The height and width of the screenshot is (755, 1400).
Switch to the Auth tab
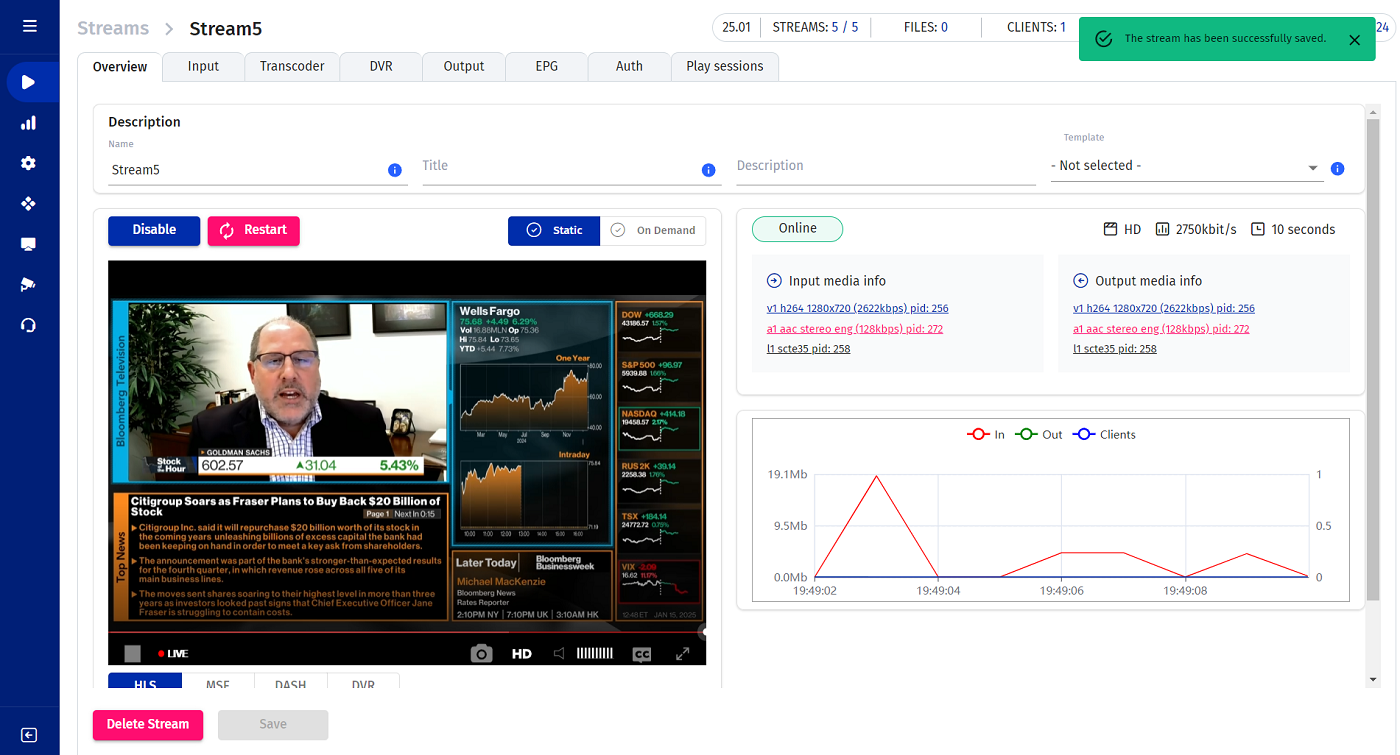[x=629, y=66]
